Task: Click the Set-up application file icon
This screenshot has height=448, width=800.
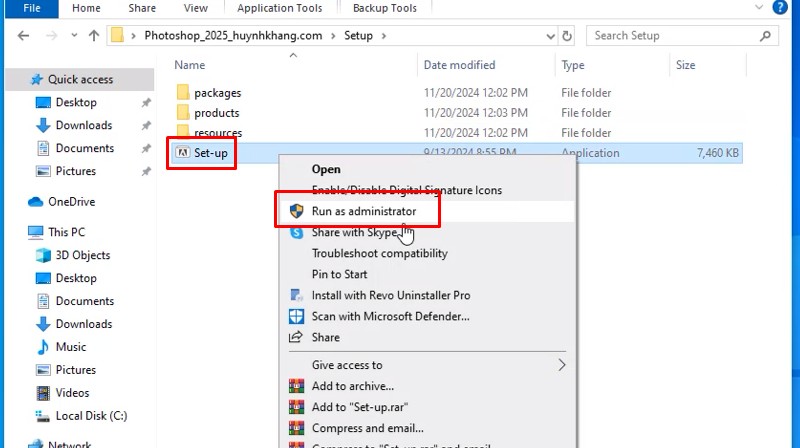Action: [x=182, y=153]
